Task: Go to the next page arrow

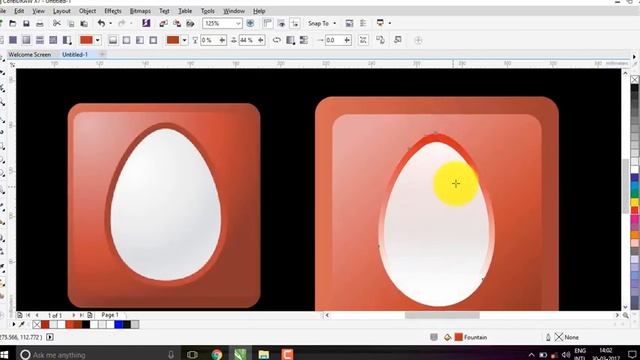Action: (x=73, y=315)
